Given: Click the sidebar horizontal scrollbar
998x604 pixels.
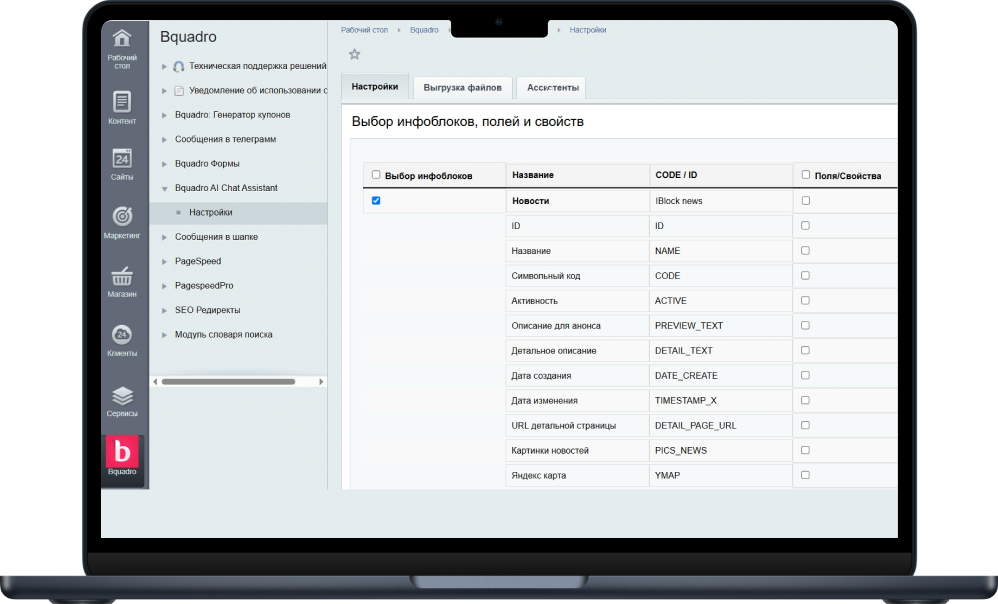Looking at the screenshot, I should (228, 381).
